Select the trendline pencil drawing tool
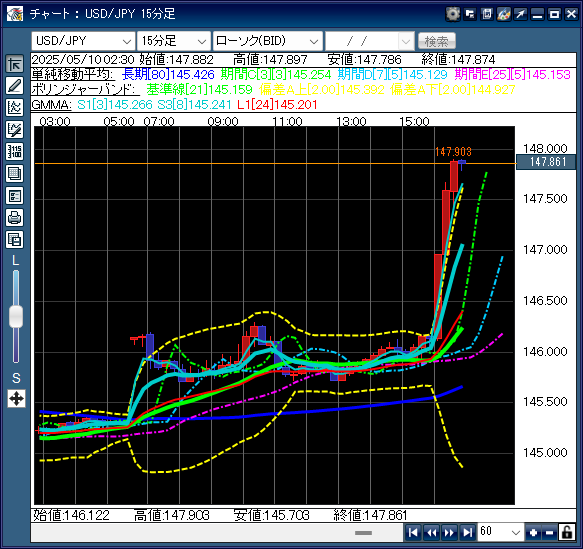 coord(15,85)
